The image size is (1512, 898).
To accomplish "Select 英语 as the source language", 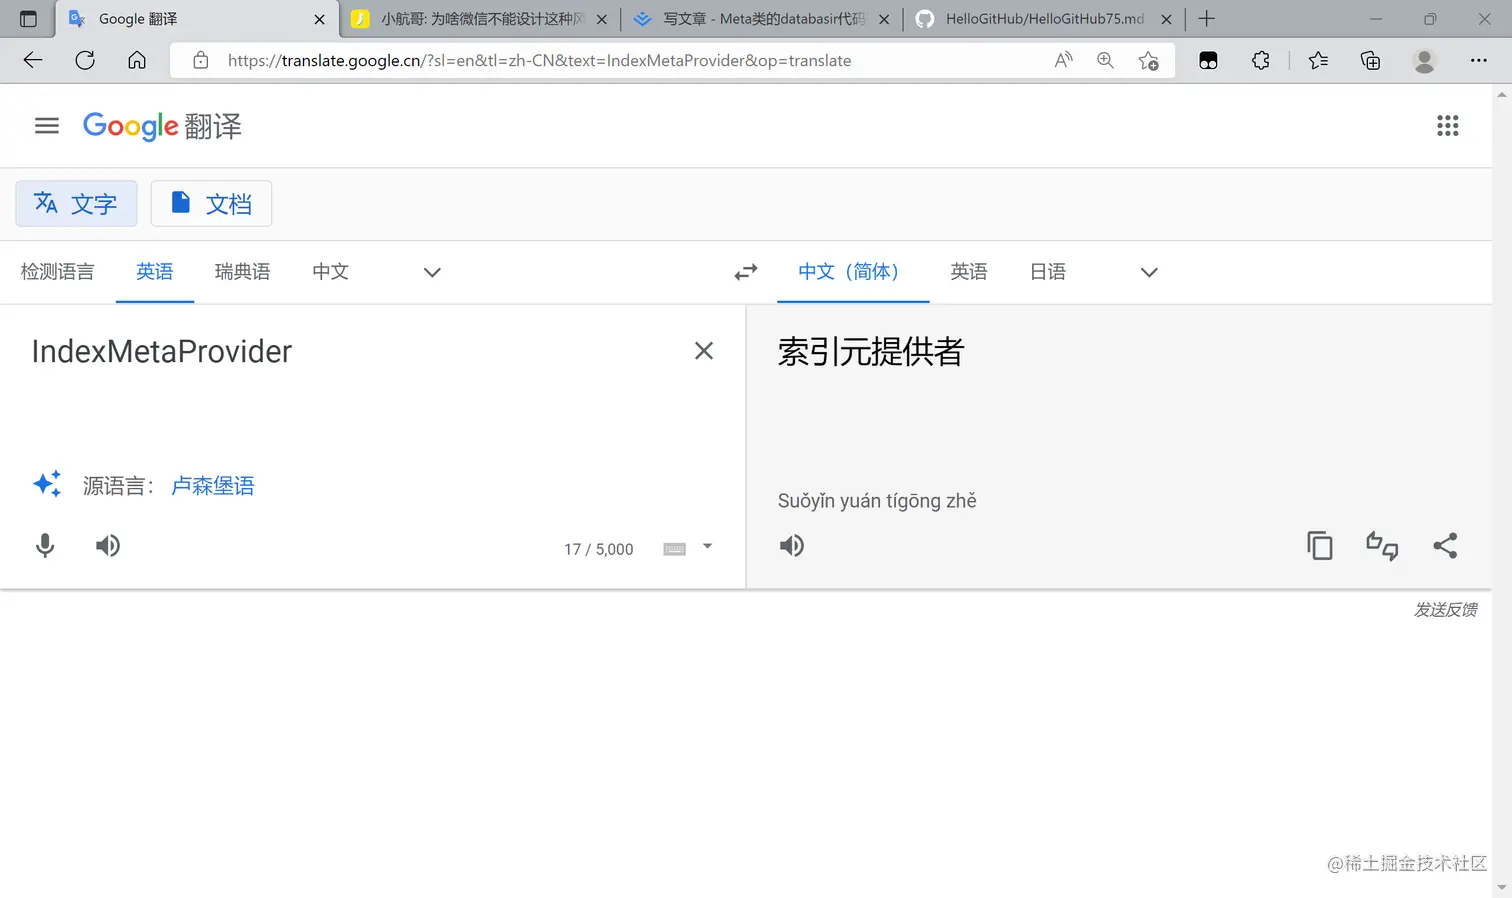I will (155, 272).
